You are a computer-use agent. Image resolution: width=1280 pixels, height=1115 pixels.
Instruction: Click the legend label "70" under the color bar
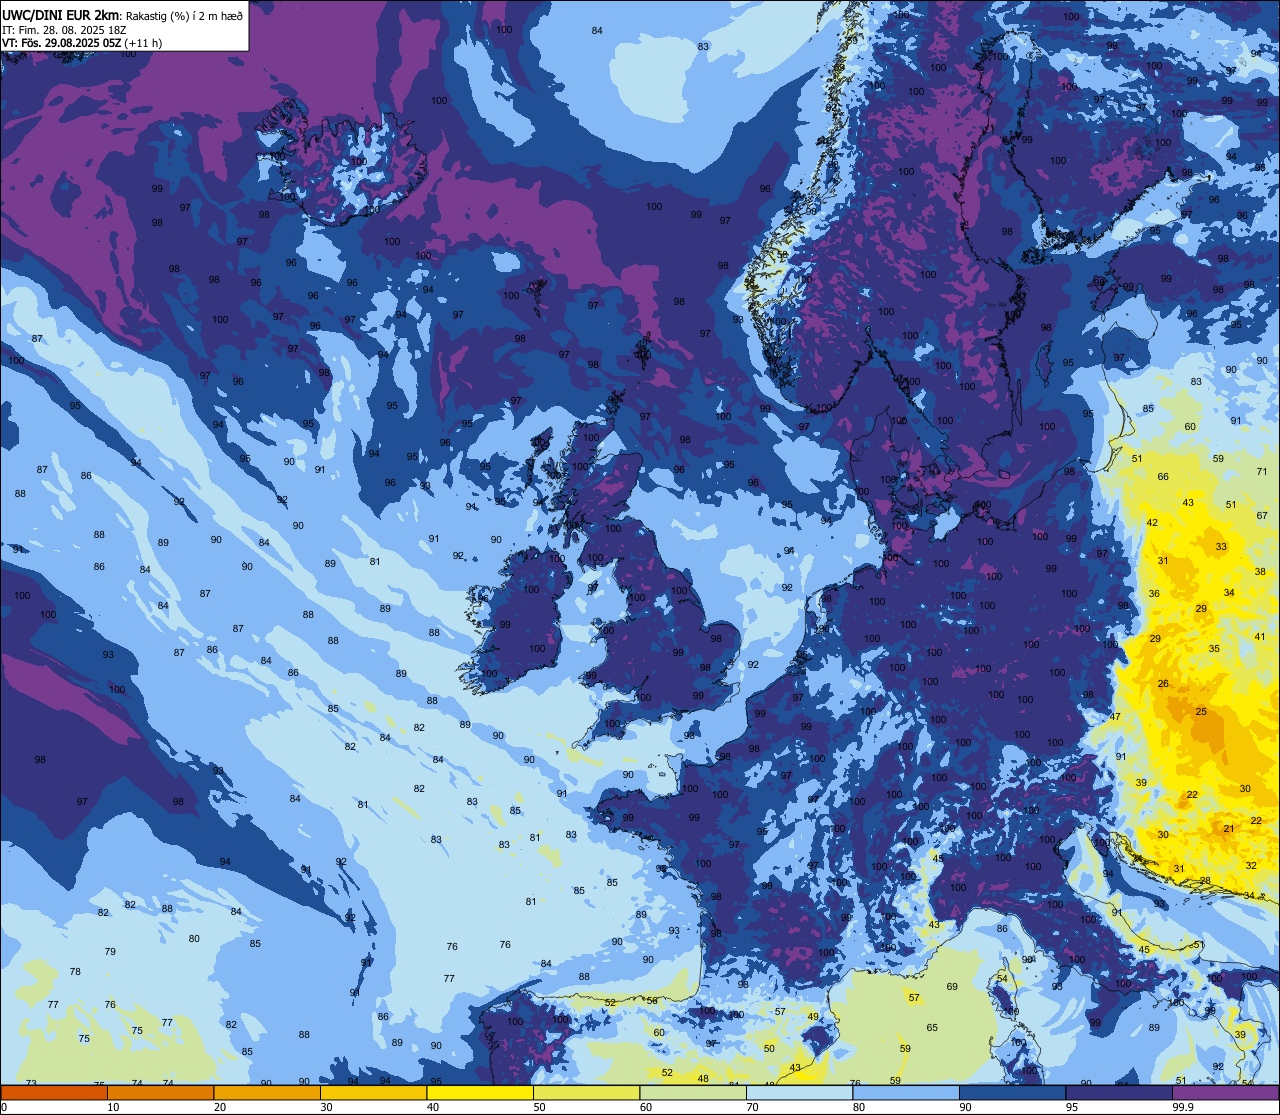752,1107
